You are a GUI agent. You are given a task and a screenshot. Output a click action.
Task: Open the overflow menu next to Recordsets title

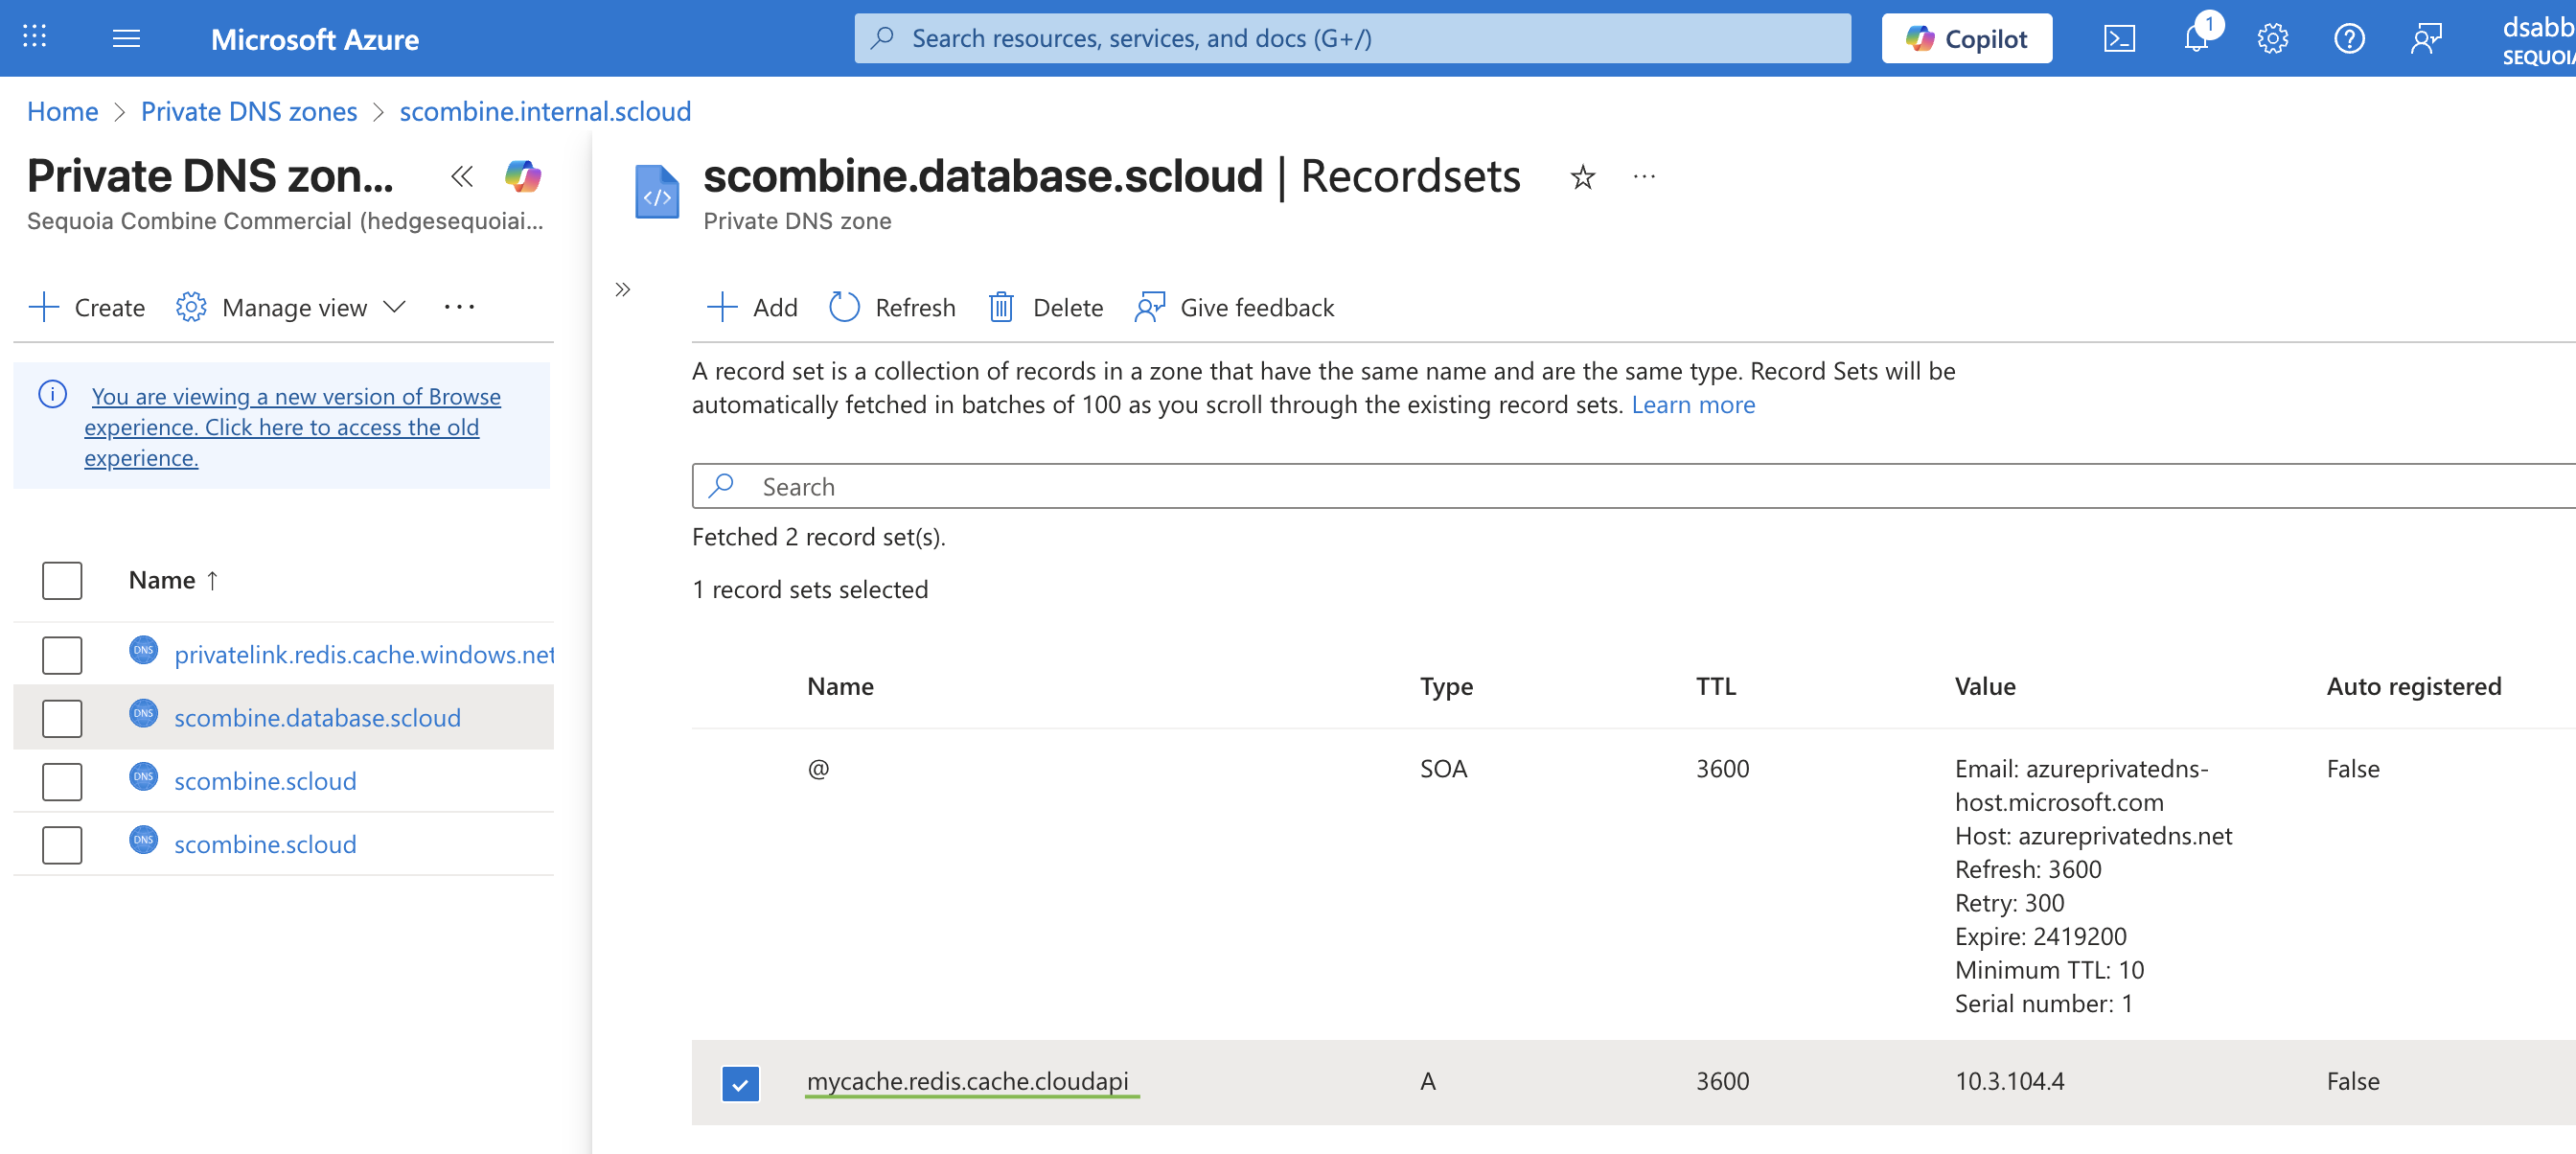click(x=1644, y=177)
